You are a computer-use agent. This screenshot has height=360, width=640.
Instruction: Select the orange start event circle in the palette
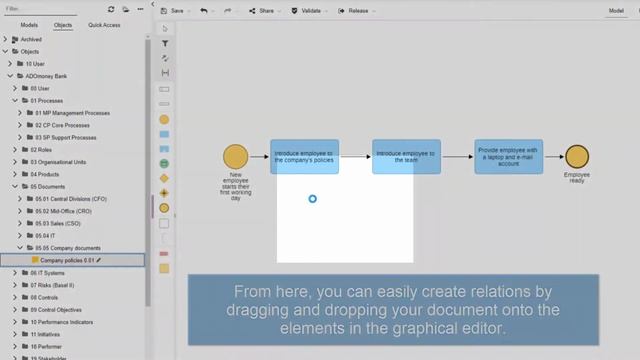(x=164, y=120)
